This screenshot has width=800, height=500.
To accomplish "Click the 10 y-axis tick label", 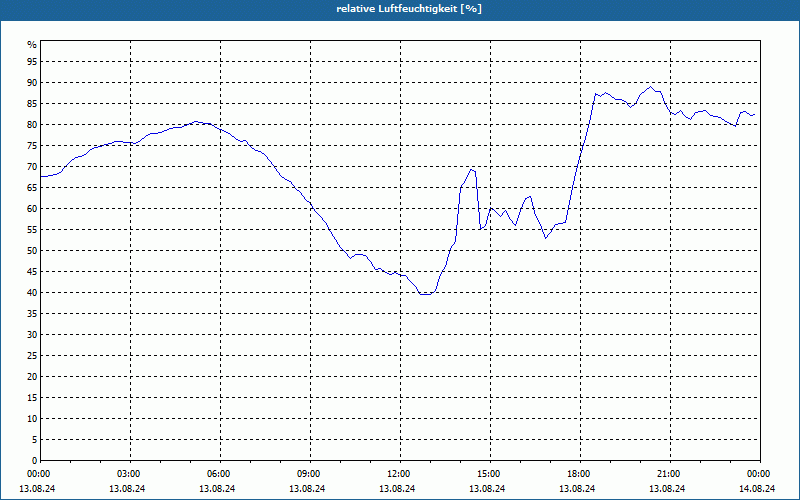I will (x=32, y=418).
